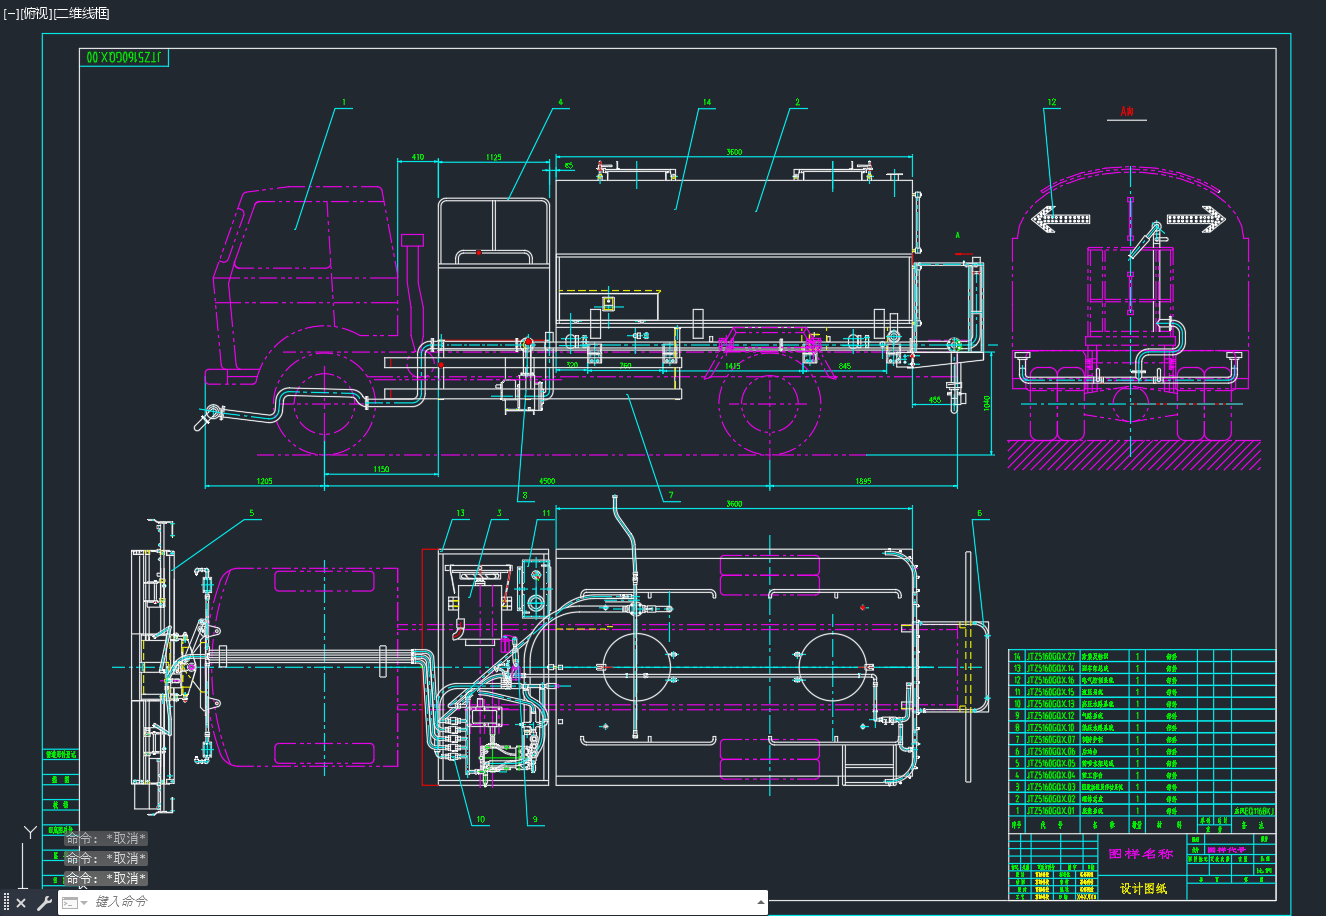The width and height of the screenshot is (1326, 916).
Task: Select the EQ1168KJ remark in the parts table
Action: coord(1254,811)
